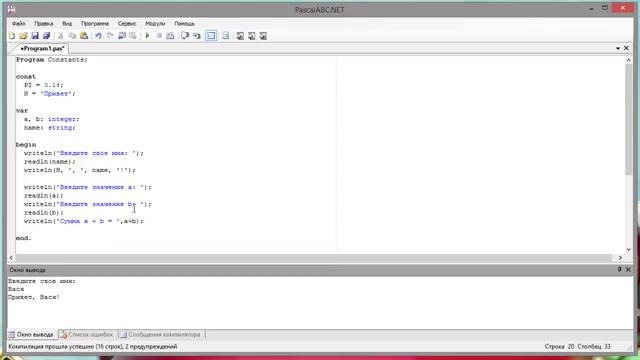The height and width of the screenshot is (360, 640).
Task: Click the Step Over debug icon
Action: coord(185,36)
